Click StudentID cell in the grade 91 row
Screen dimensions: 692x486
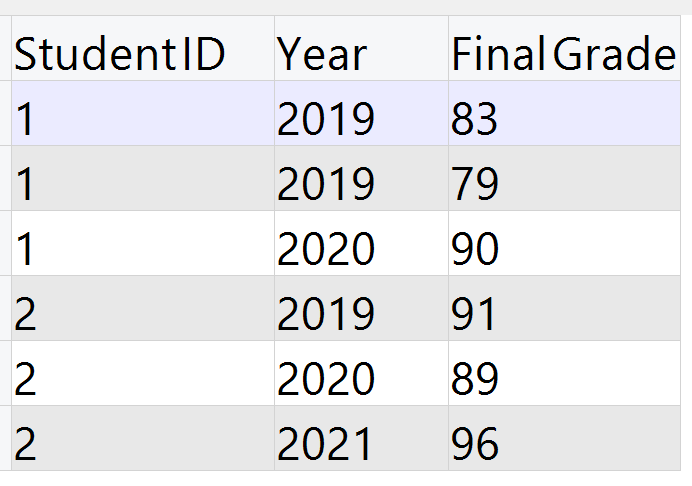coord(26,315)
